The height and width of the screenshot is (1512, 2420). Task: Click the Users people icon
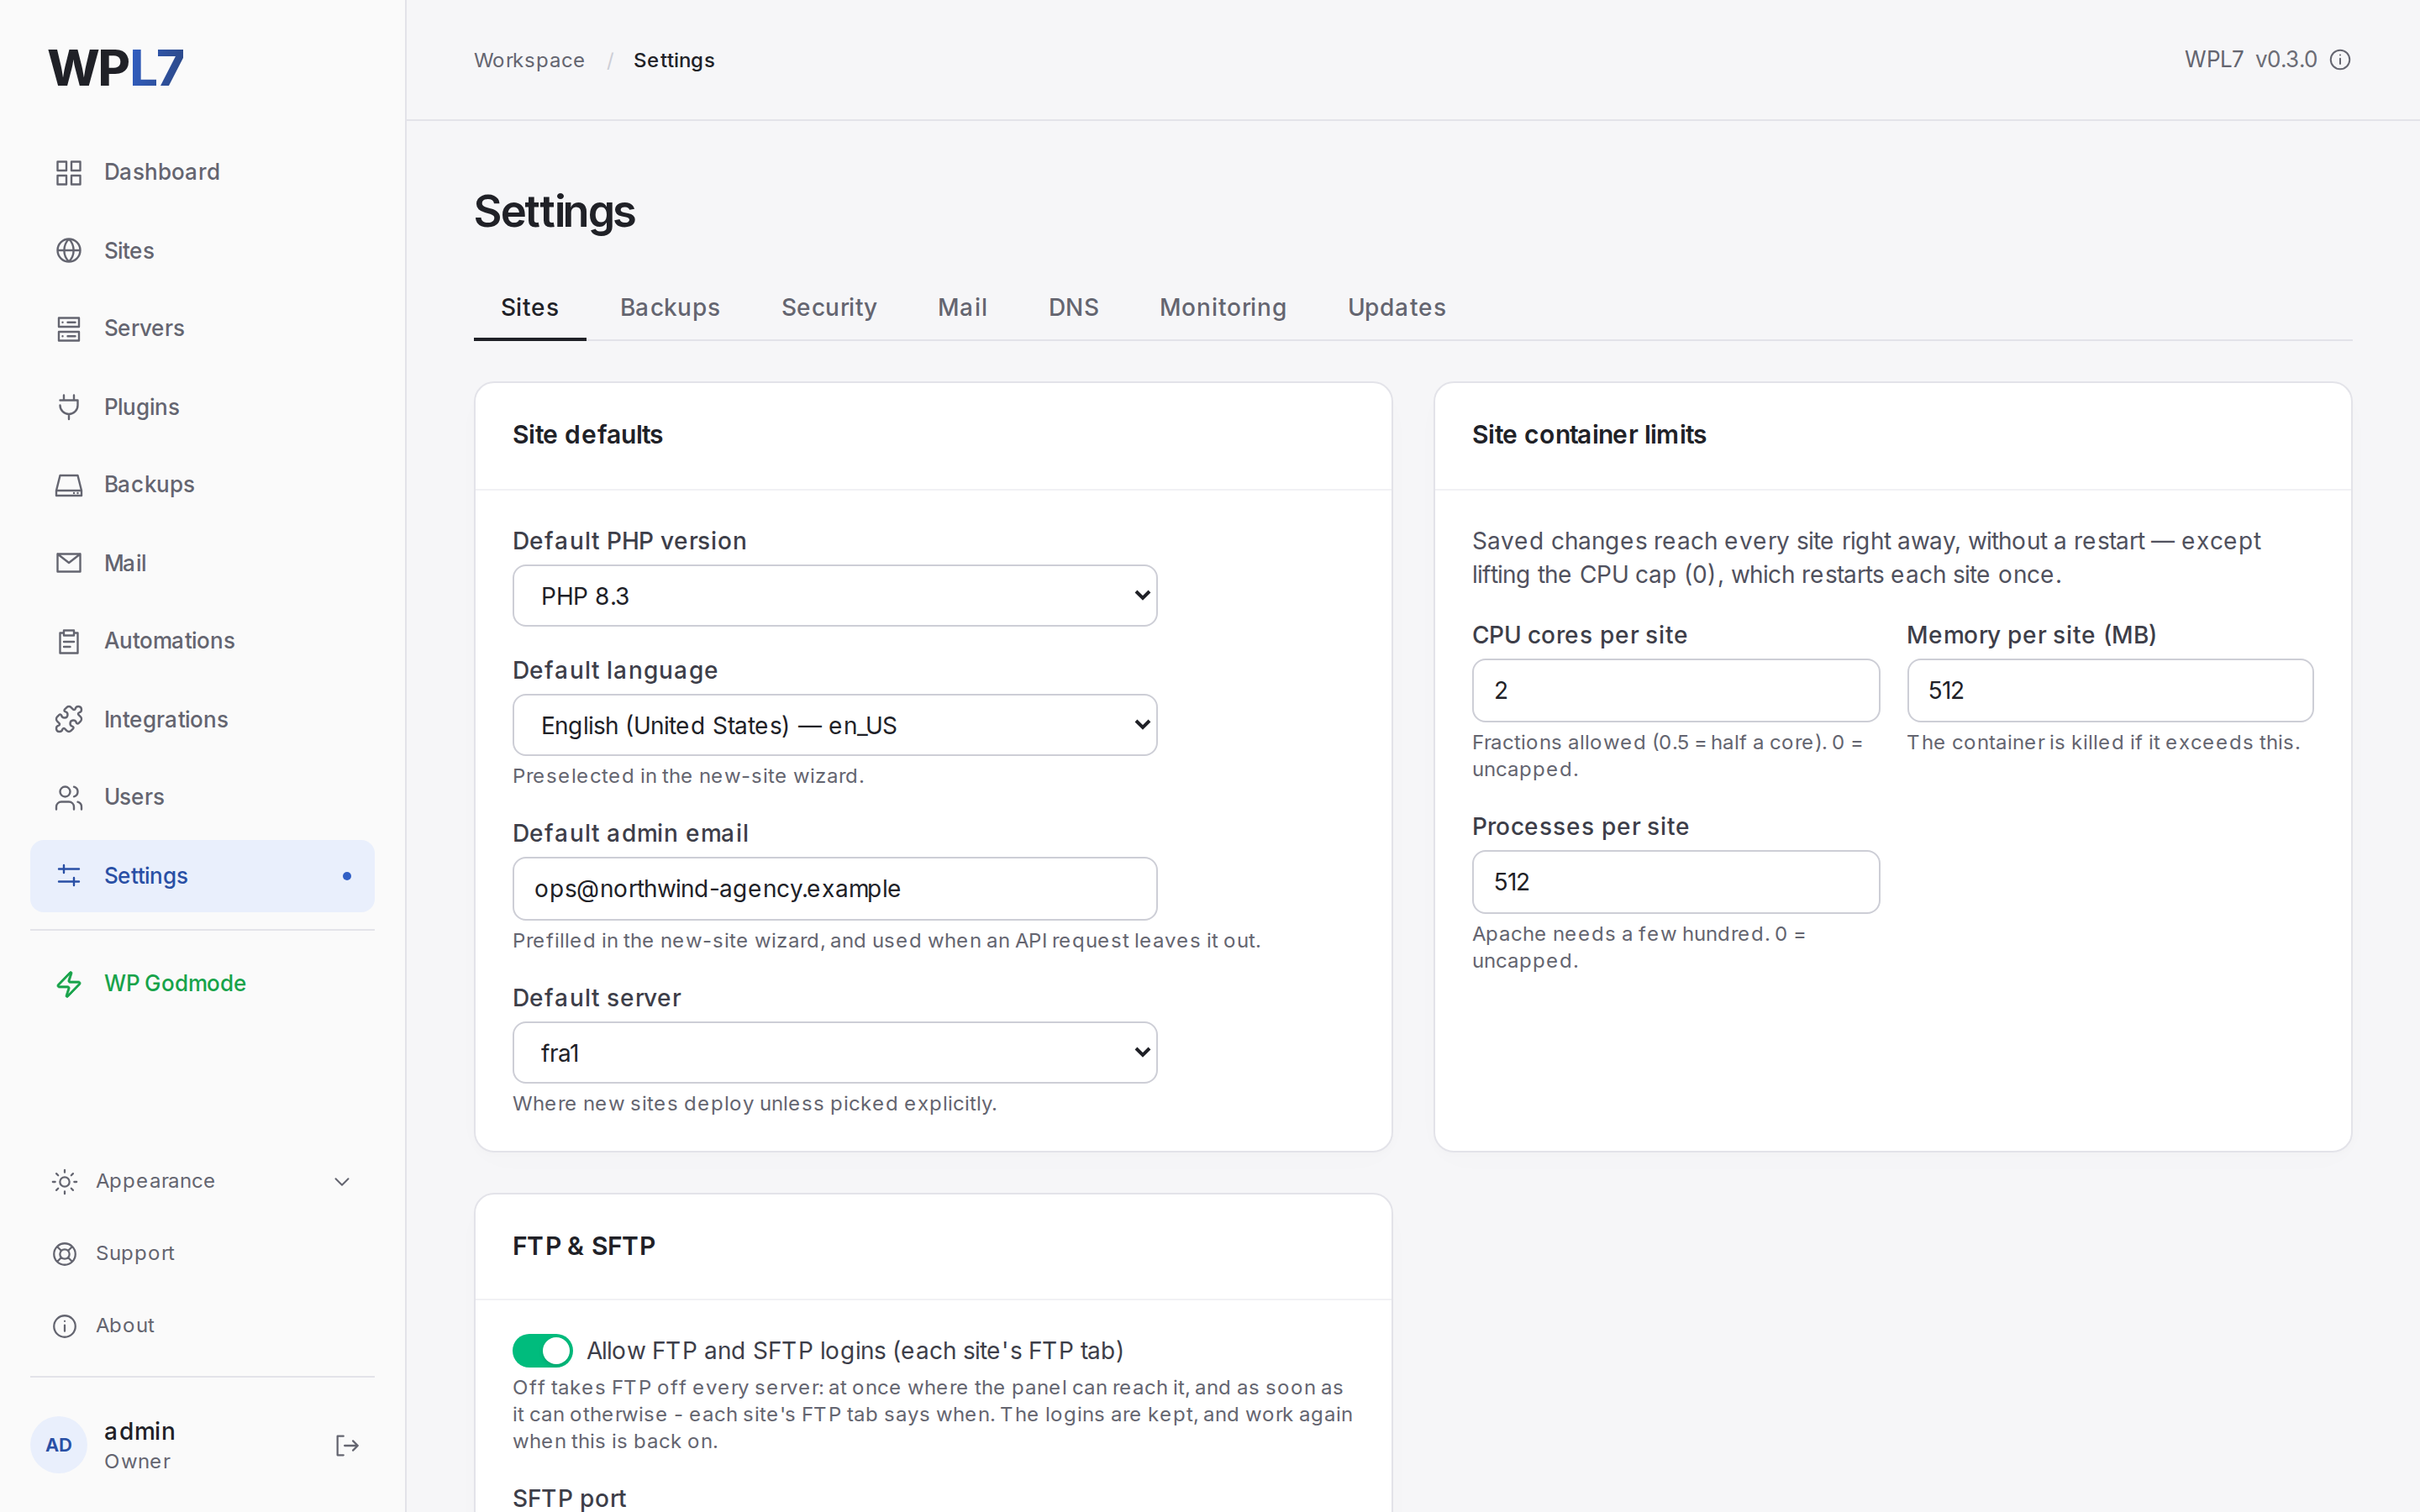coord(68,797)
